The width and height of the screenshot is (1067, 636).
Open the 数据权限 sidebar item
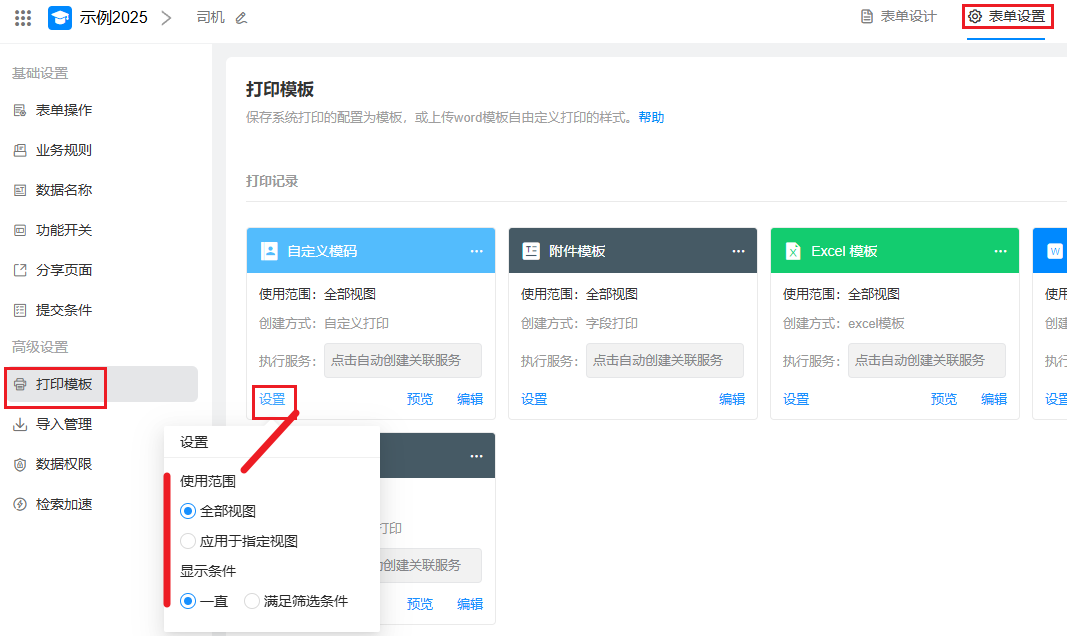(x=63, y=464)
